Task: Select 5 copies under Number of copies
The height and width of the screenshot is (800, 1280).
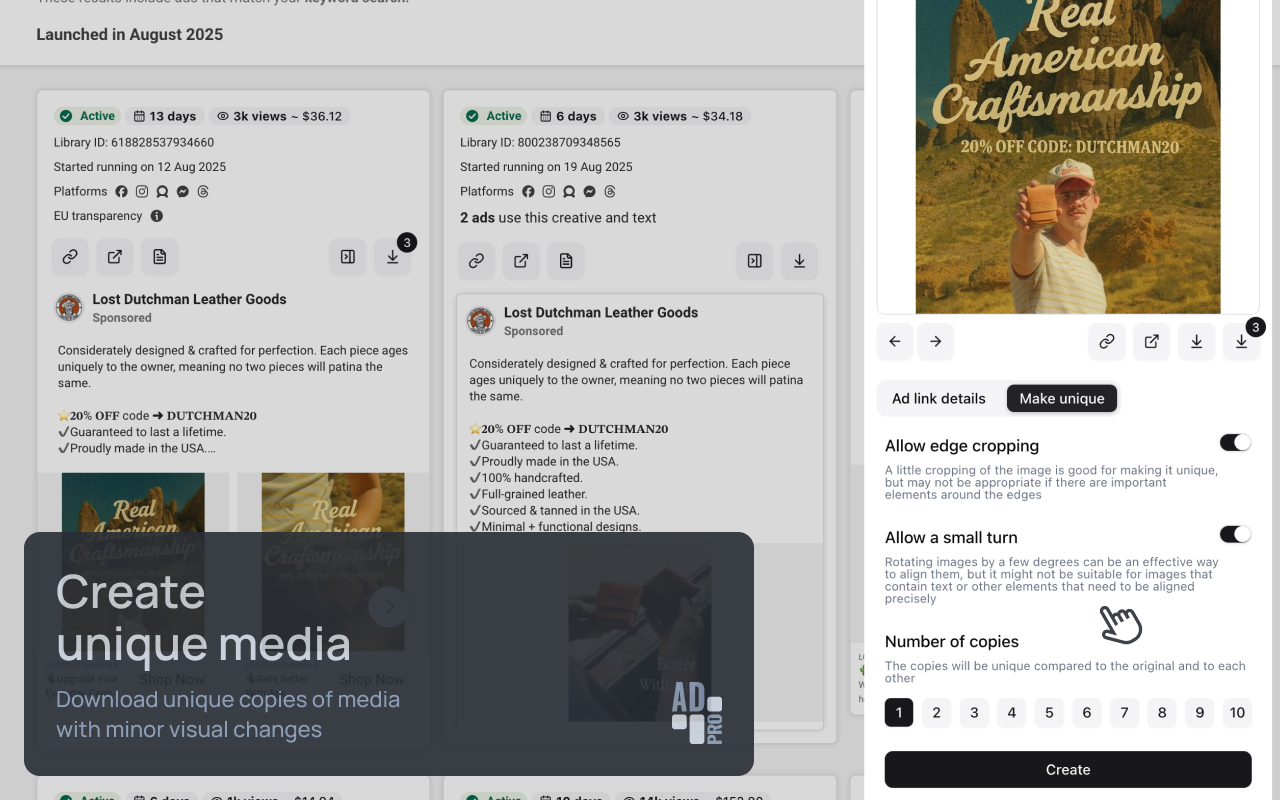Action: tap(1049, 712)
